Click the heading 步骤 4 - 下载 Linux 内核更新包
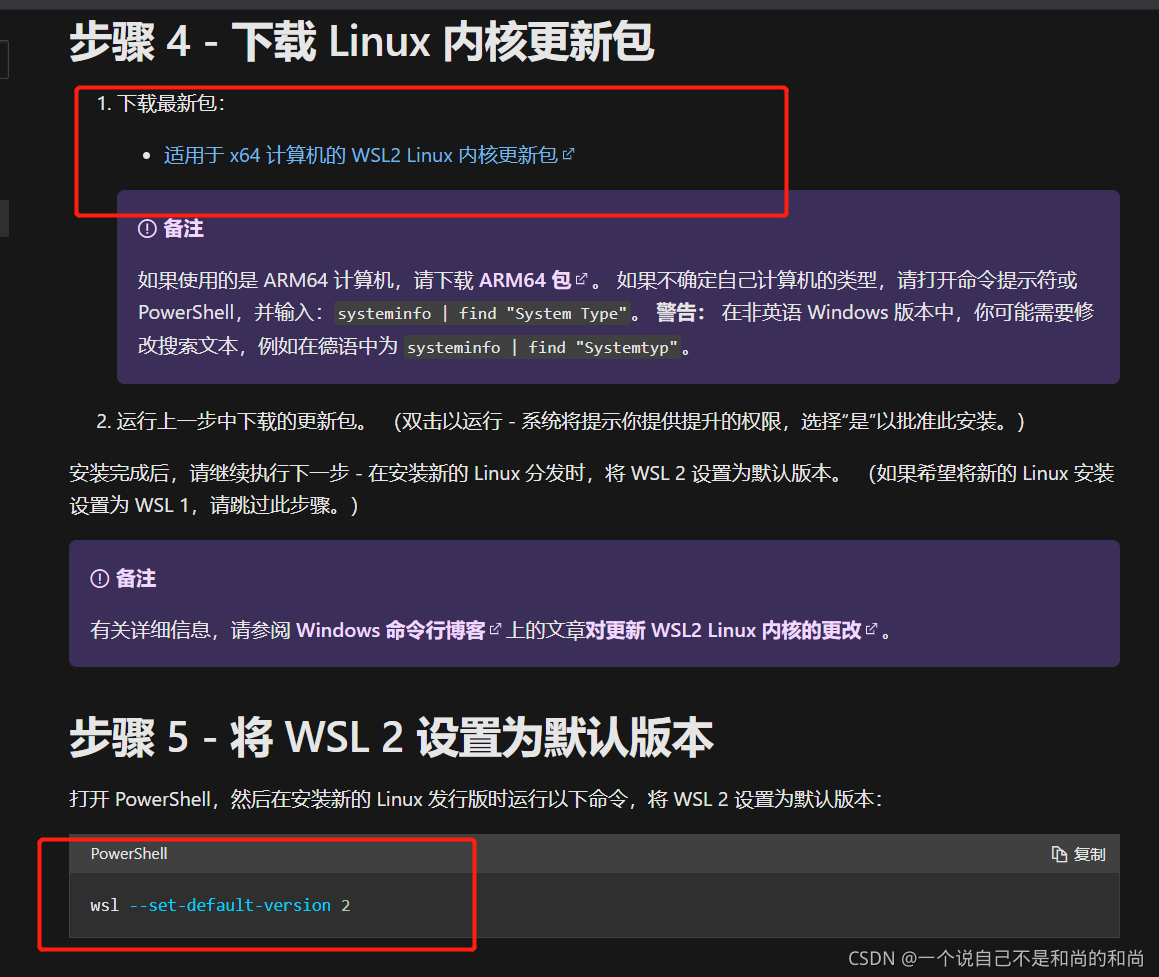Viewport: 1159px width, 977px height. click(361, 41)
